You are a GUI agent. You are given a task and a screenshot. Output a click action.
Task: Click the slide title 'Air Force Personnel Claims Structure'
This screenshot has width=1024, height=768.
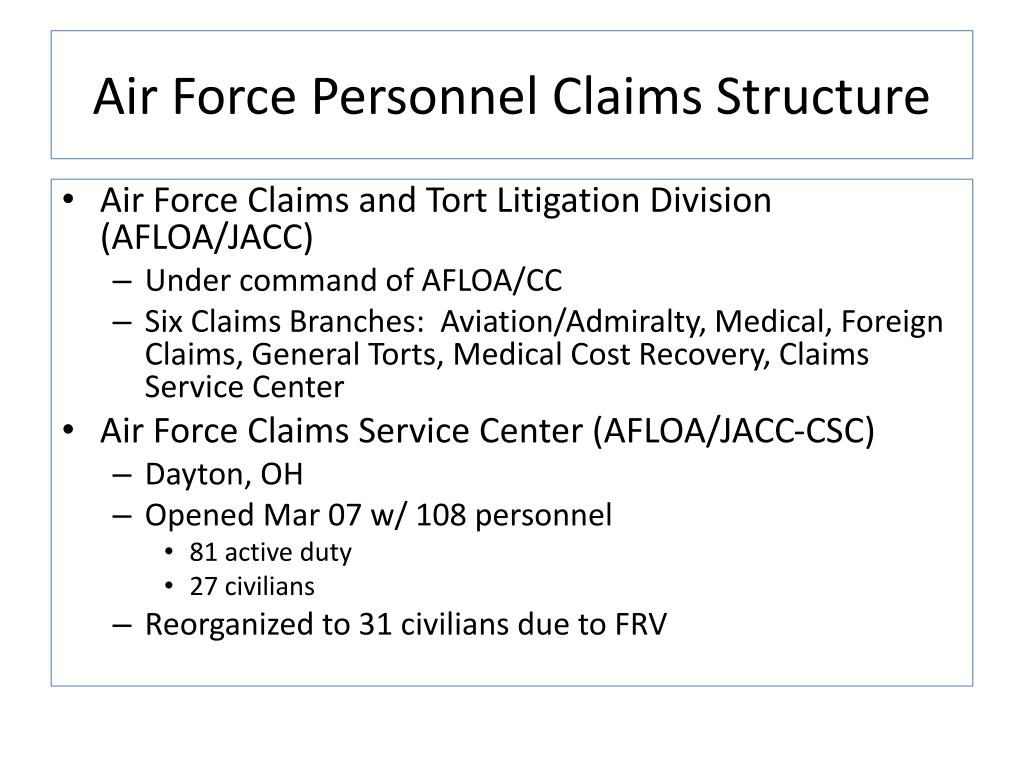pyautogui.click(x=511, y=96)
